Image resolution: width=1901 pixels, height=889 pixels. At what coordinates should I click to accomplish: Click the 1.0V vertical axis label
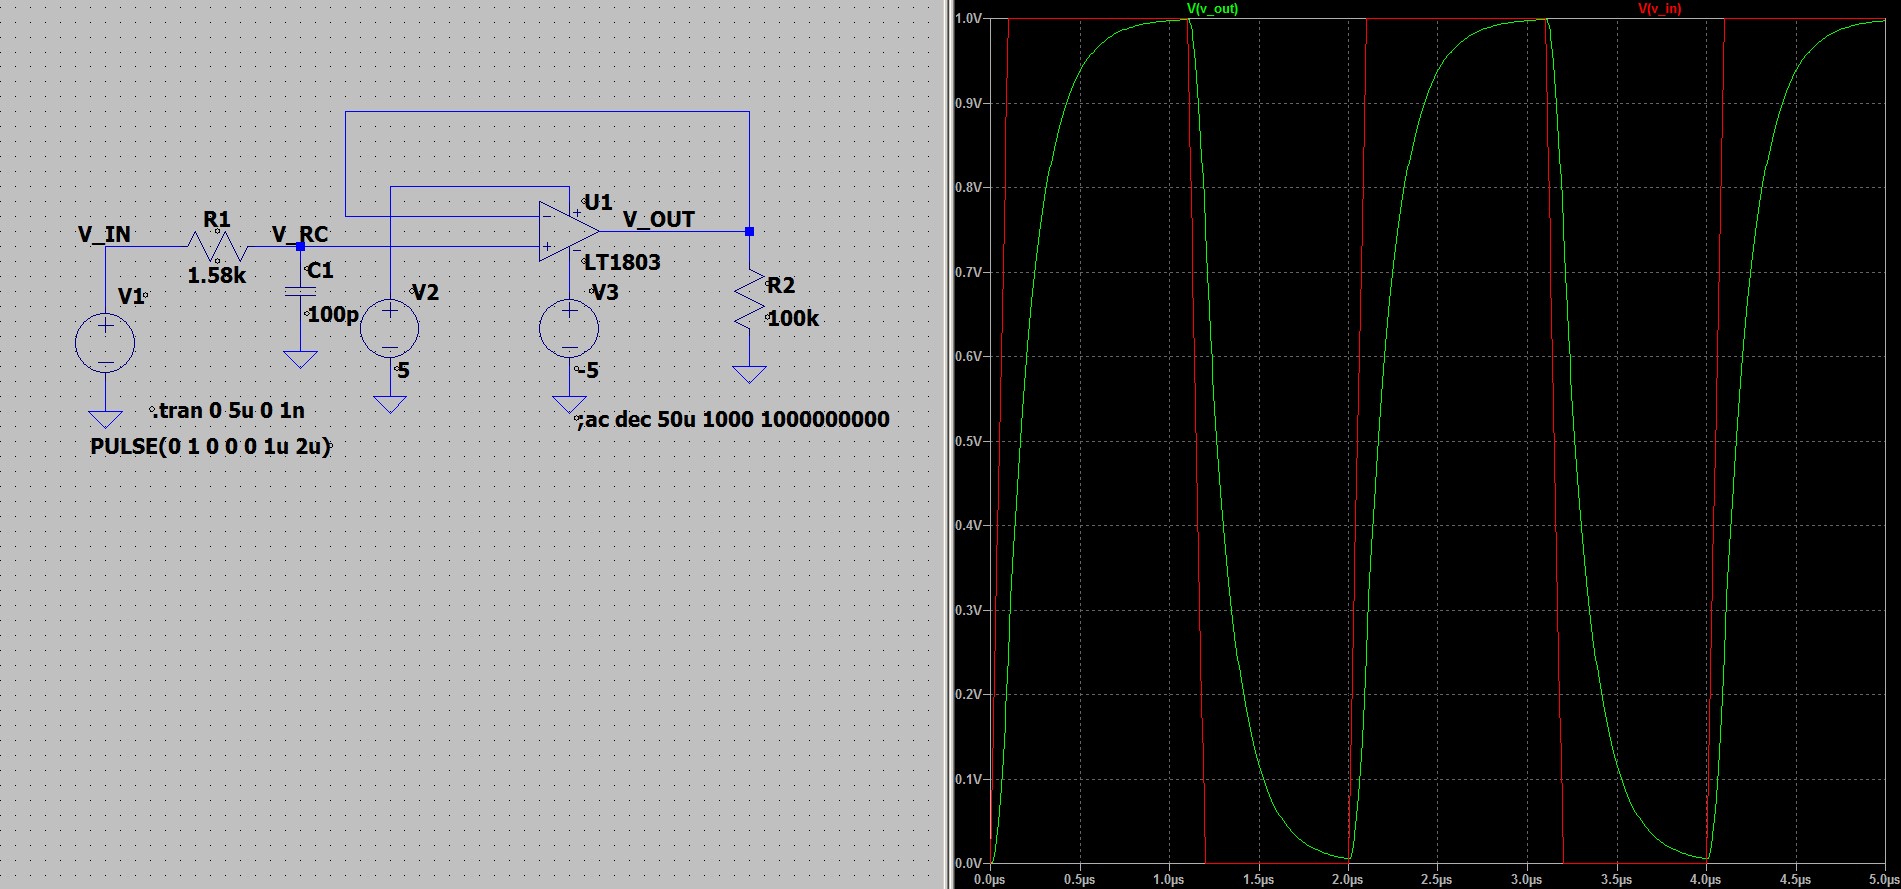[x=968, y=18]
